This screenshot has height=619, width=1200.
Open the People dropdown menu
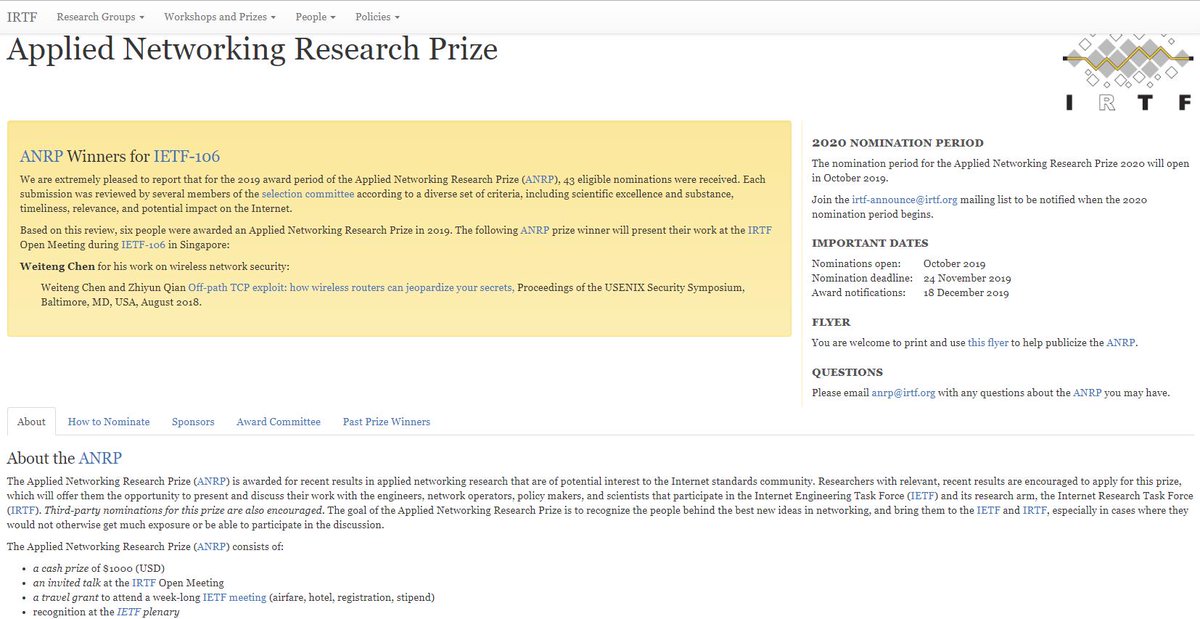point(316,17)
